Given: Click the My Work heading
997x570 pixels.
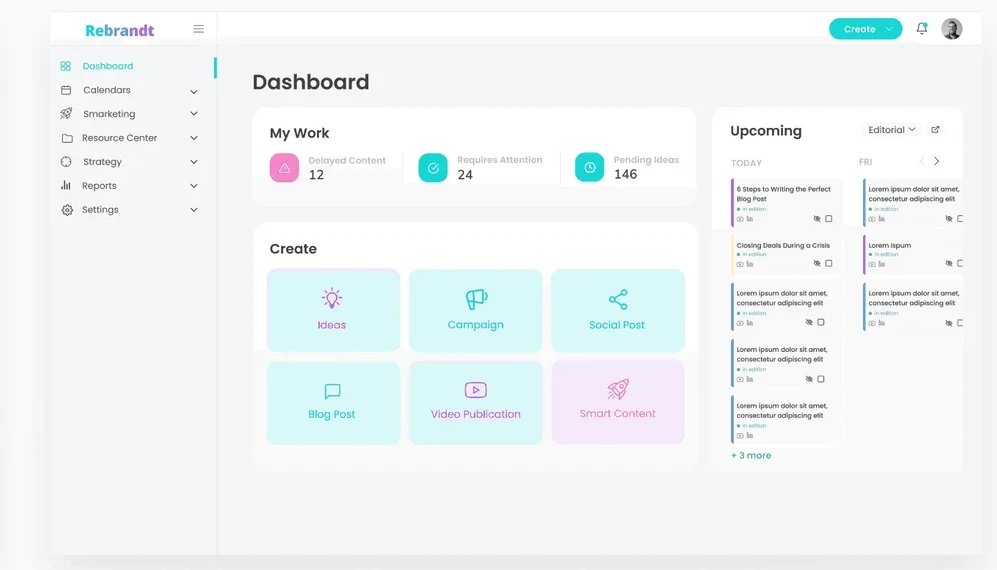Looking at the screenshot, I should (x=299, y=133).
